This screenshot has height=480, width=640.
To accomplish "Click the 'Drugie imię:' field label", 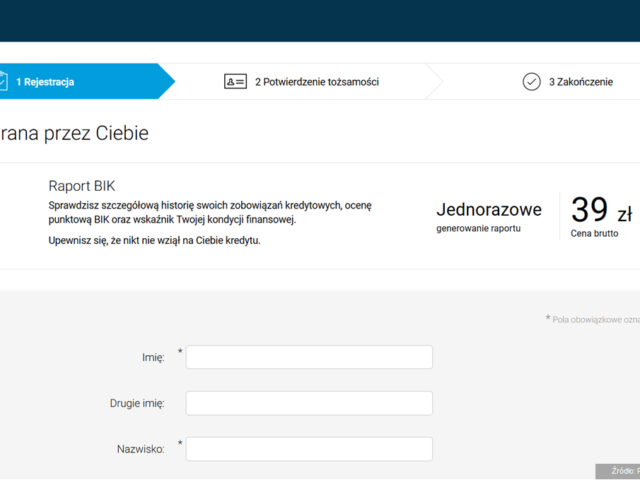I will 137,403.
